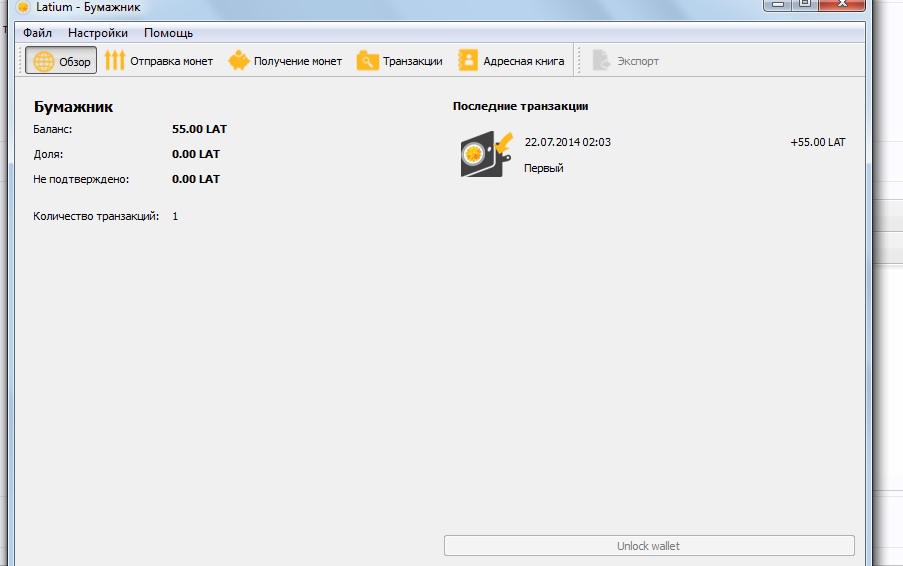Click the Первый transaction label

tap(544, 168)
